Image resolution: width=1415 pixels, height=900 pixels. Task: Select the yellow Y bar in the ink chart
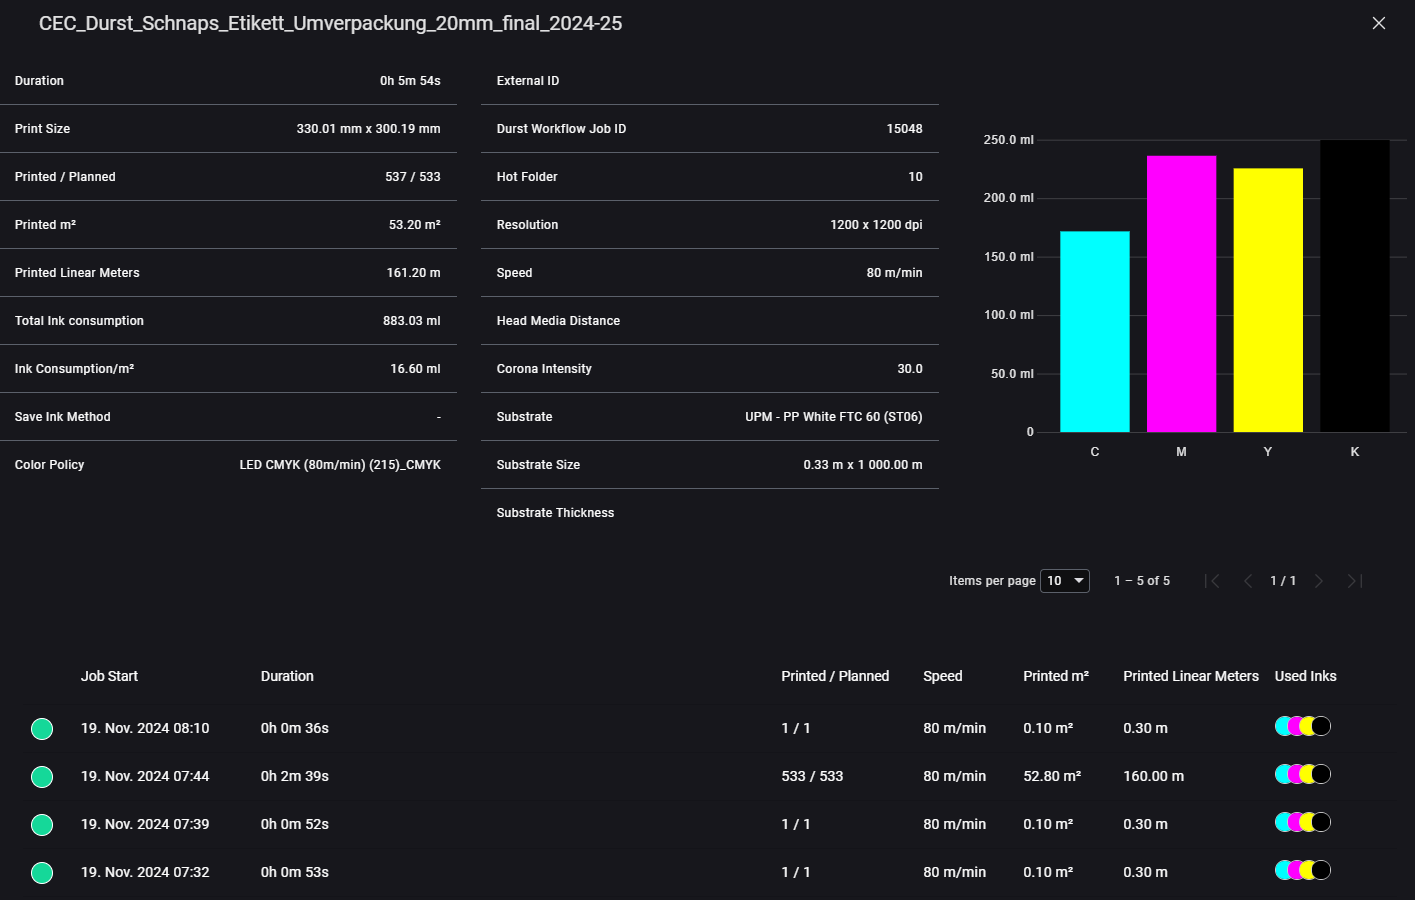1267,300
